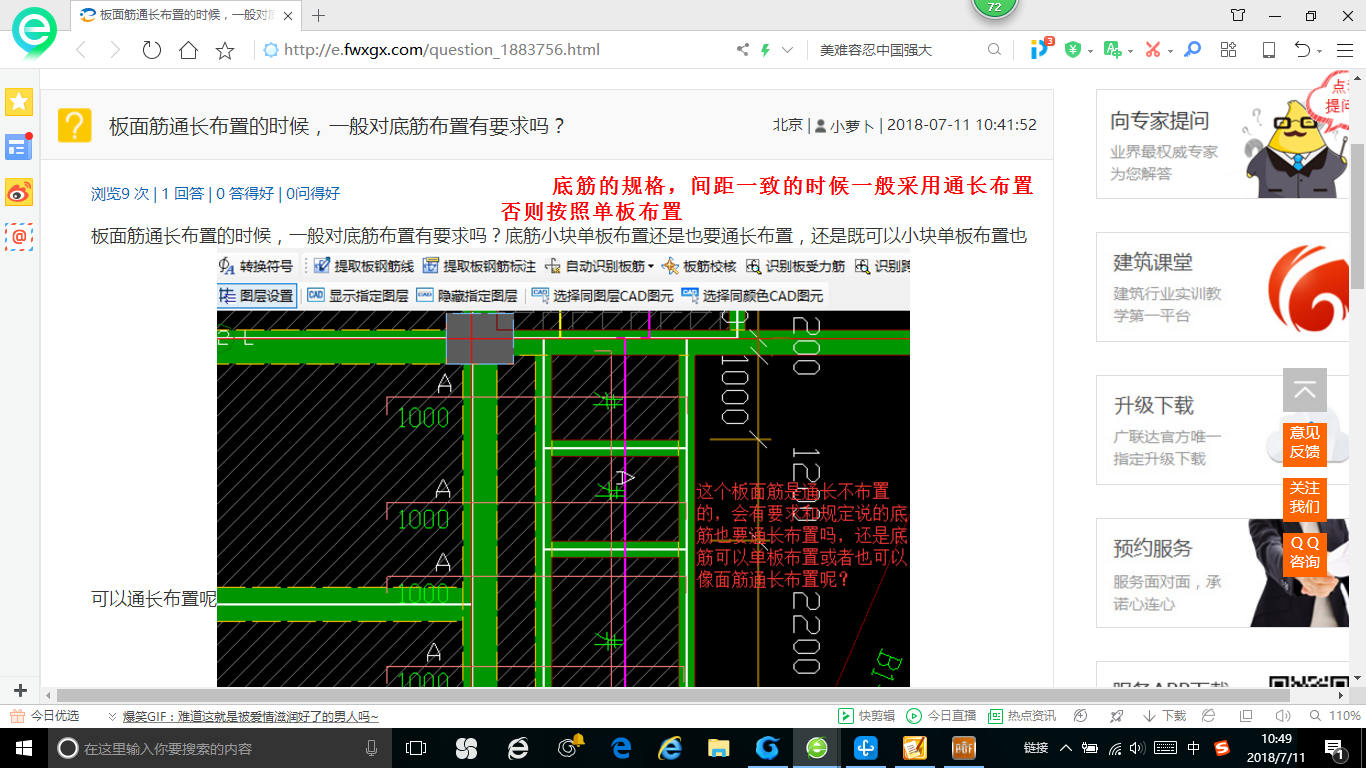1366x768 pixels.
Task: Click the back-to-top arrow button
Action: (x=1305, y=390)
